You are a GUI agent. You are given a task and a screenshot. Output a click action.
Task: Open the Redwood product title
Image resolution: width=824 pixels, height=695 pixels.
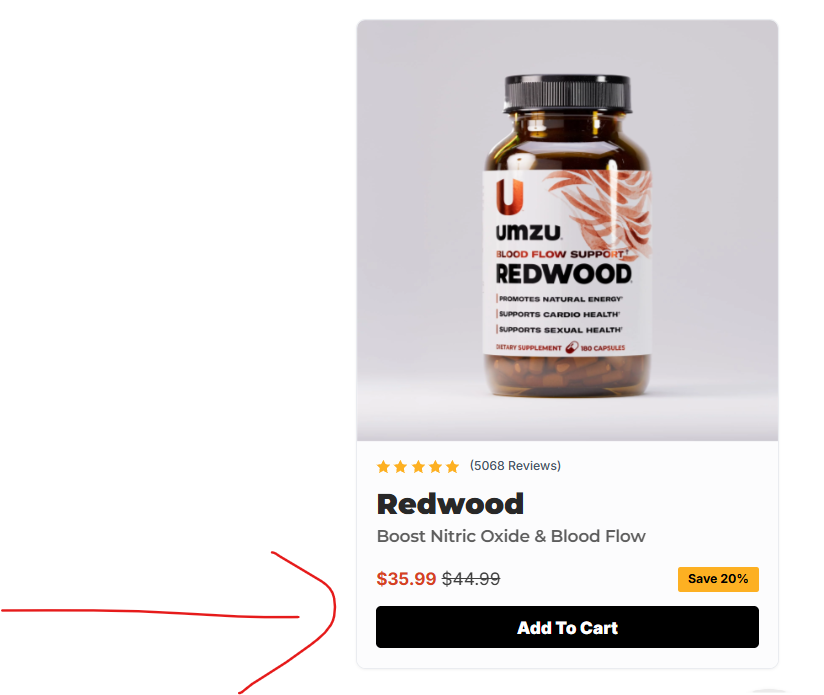click(450, 504)
